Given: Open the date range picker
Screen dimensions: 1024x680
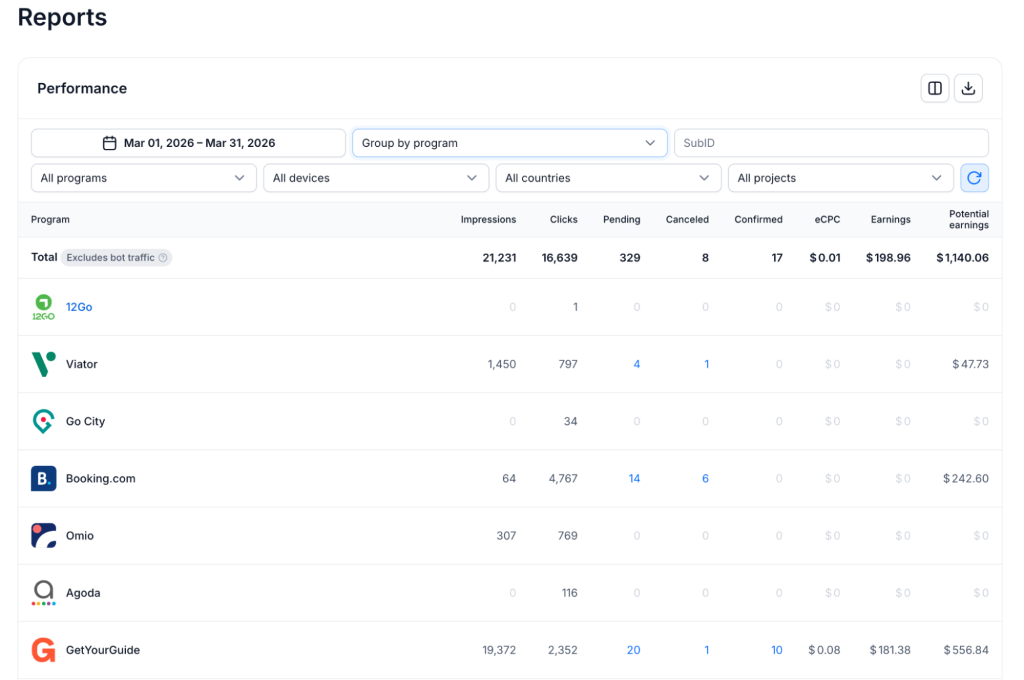Looking at the screenshot, I should tap(188, 143).
